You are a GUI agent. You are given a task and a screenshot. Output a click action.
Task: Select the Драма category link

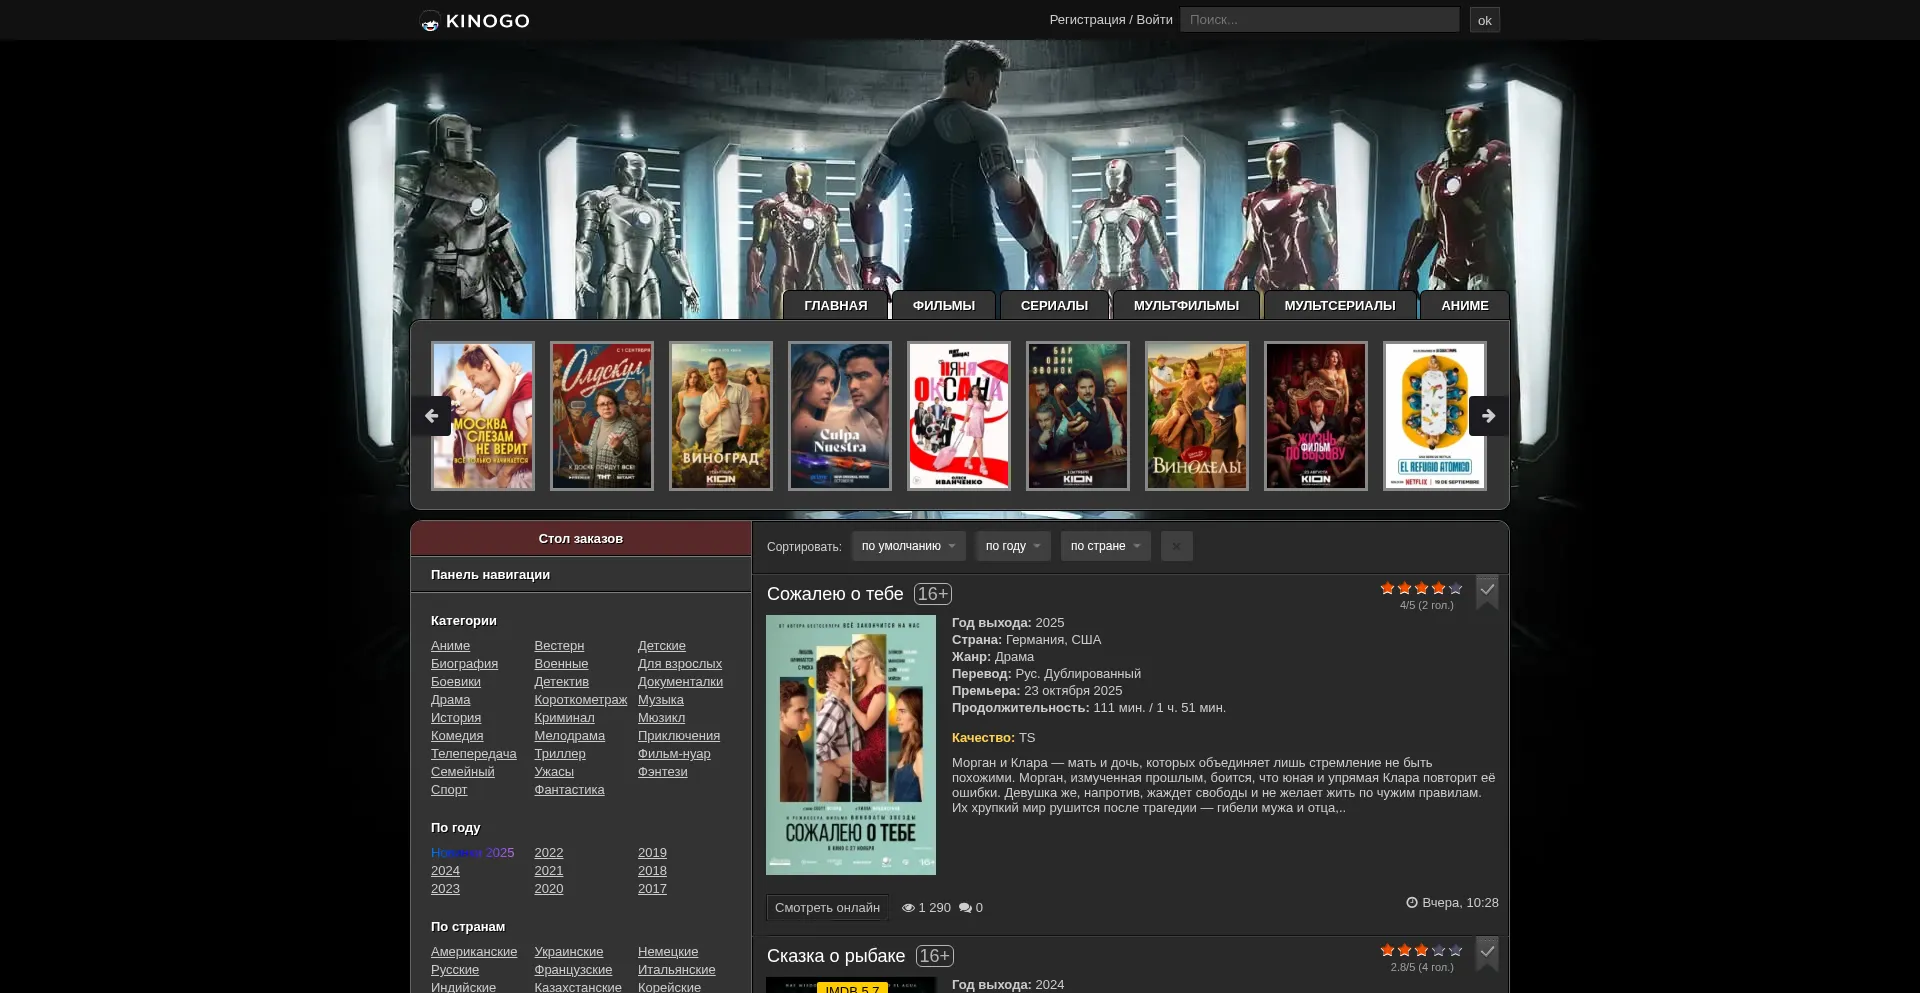click(450, 700)
